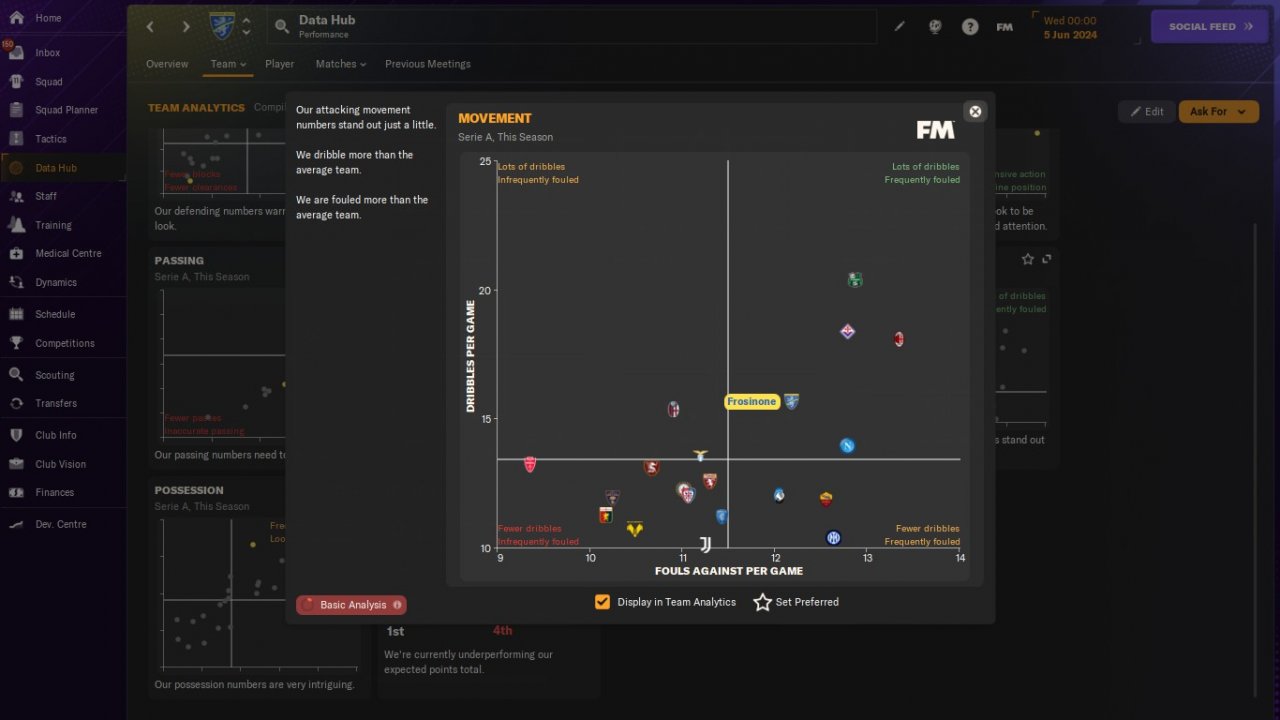Click the Passing mini chart thumbnail

(221, 365)
